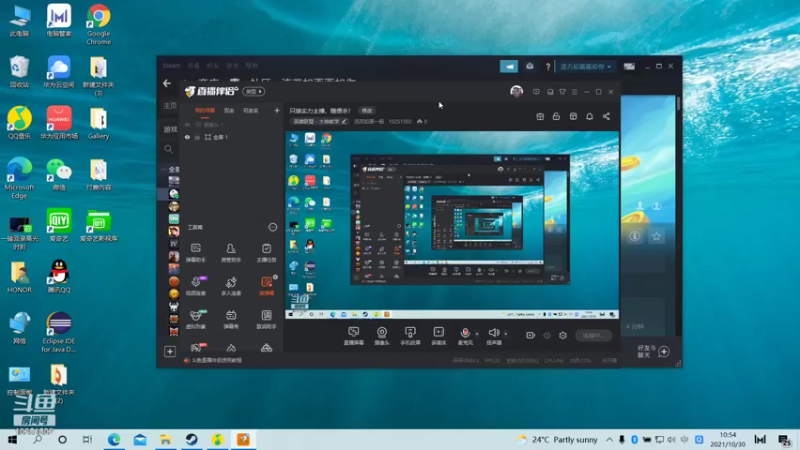Toggle preview eye icon beside settings gear
The height and width of the screenshot is (450, 800).
click(x=547, y=335)
